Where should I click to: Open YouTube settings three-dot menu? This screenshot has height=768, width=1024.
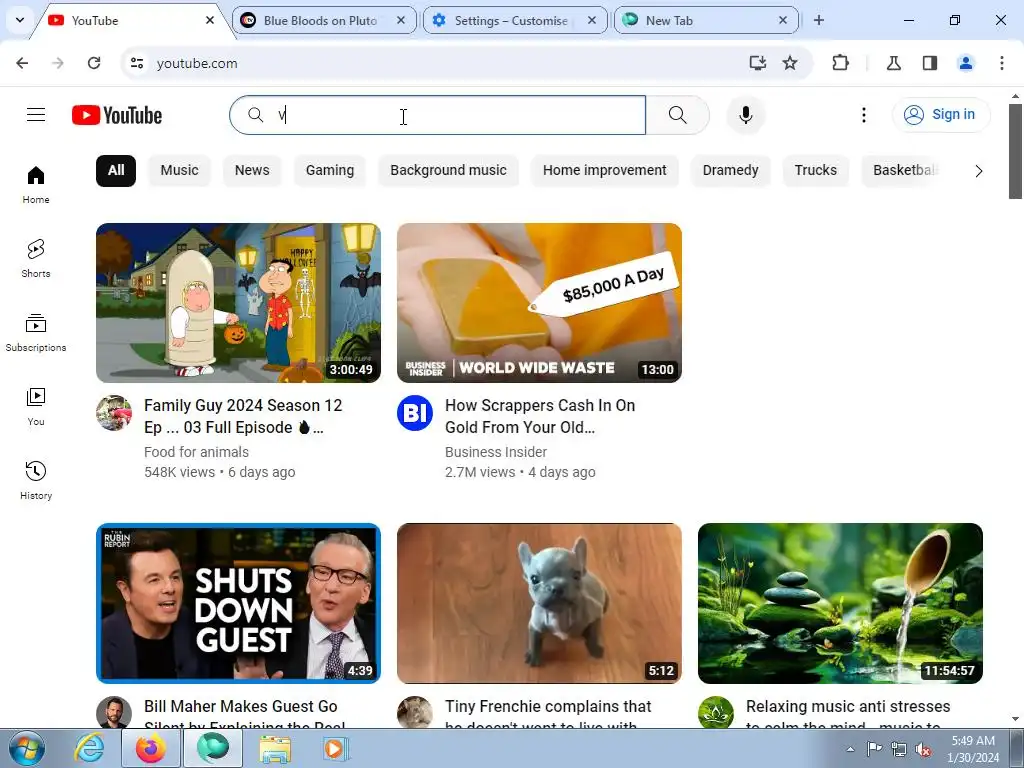pos(863,115)
